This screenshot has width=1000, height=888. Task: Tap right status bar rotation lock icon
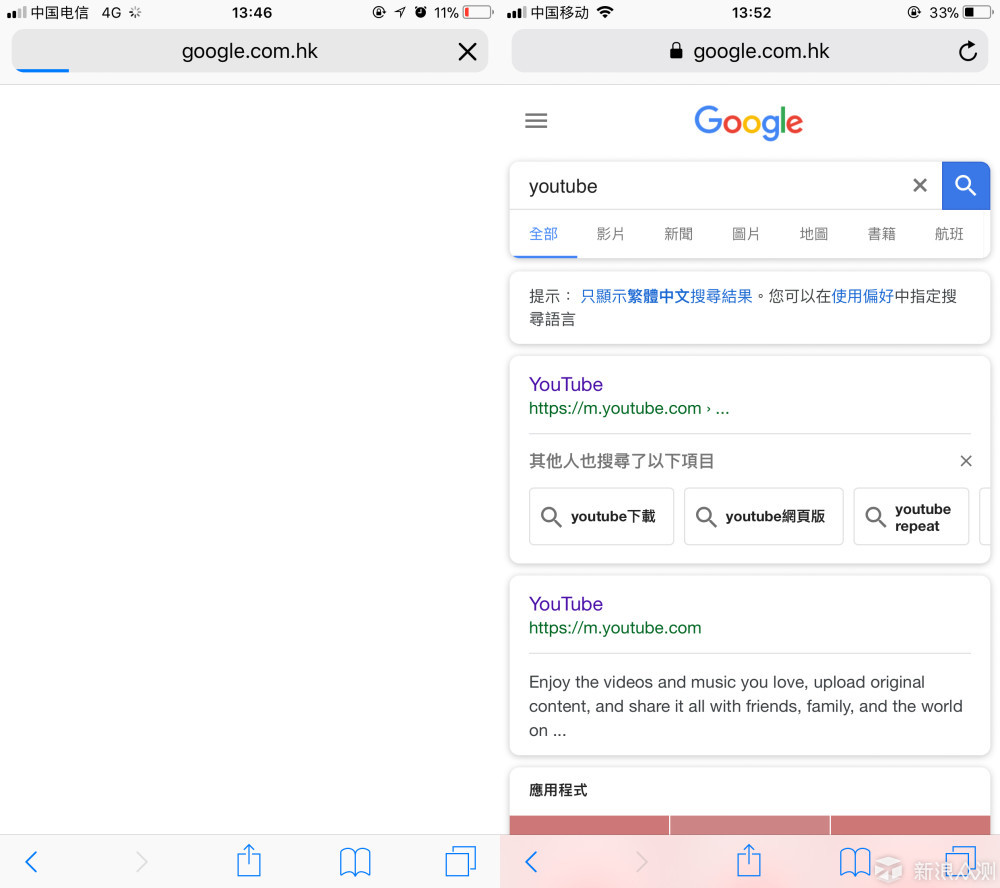(x=914, y=12)
